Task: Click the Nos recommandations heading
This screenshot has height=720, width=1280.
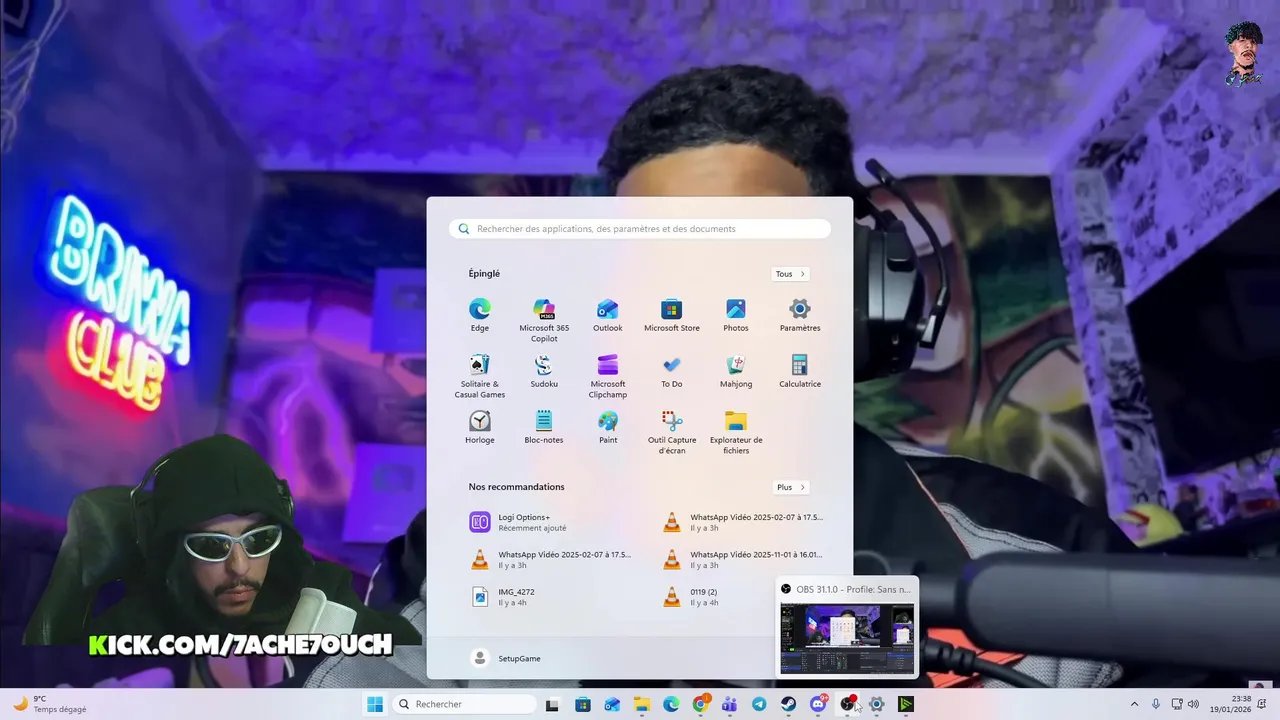Action: click(x=516, y=487)
